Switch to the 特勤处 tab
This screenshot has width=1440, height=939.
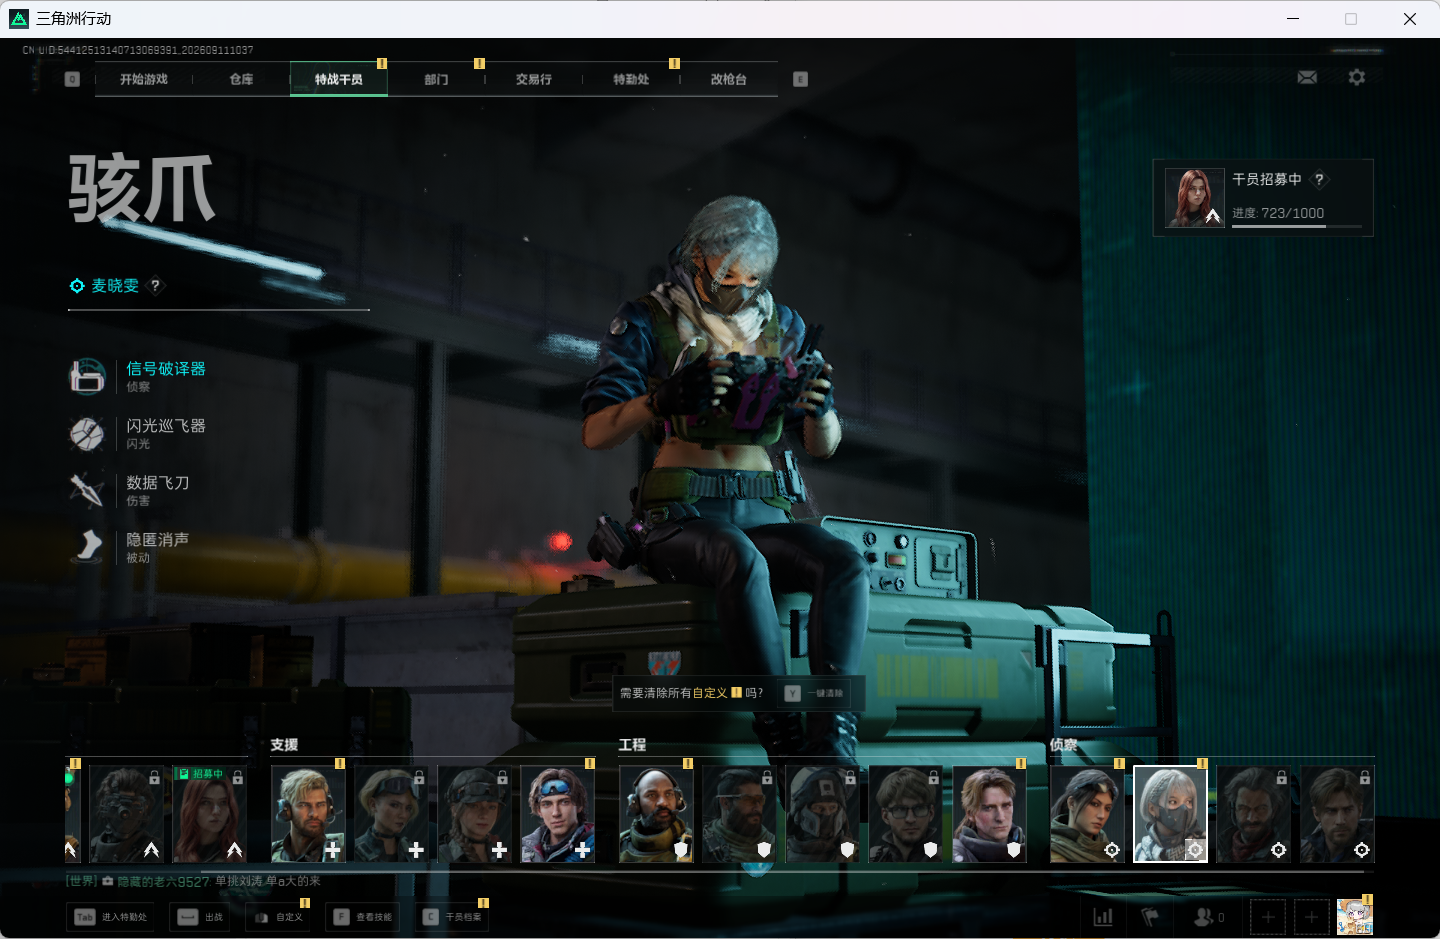631,79
